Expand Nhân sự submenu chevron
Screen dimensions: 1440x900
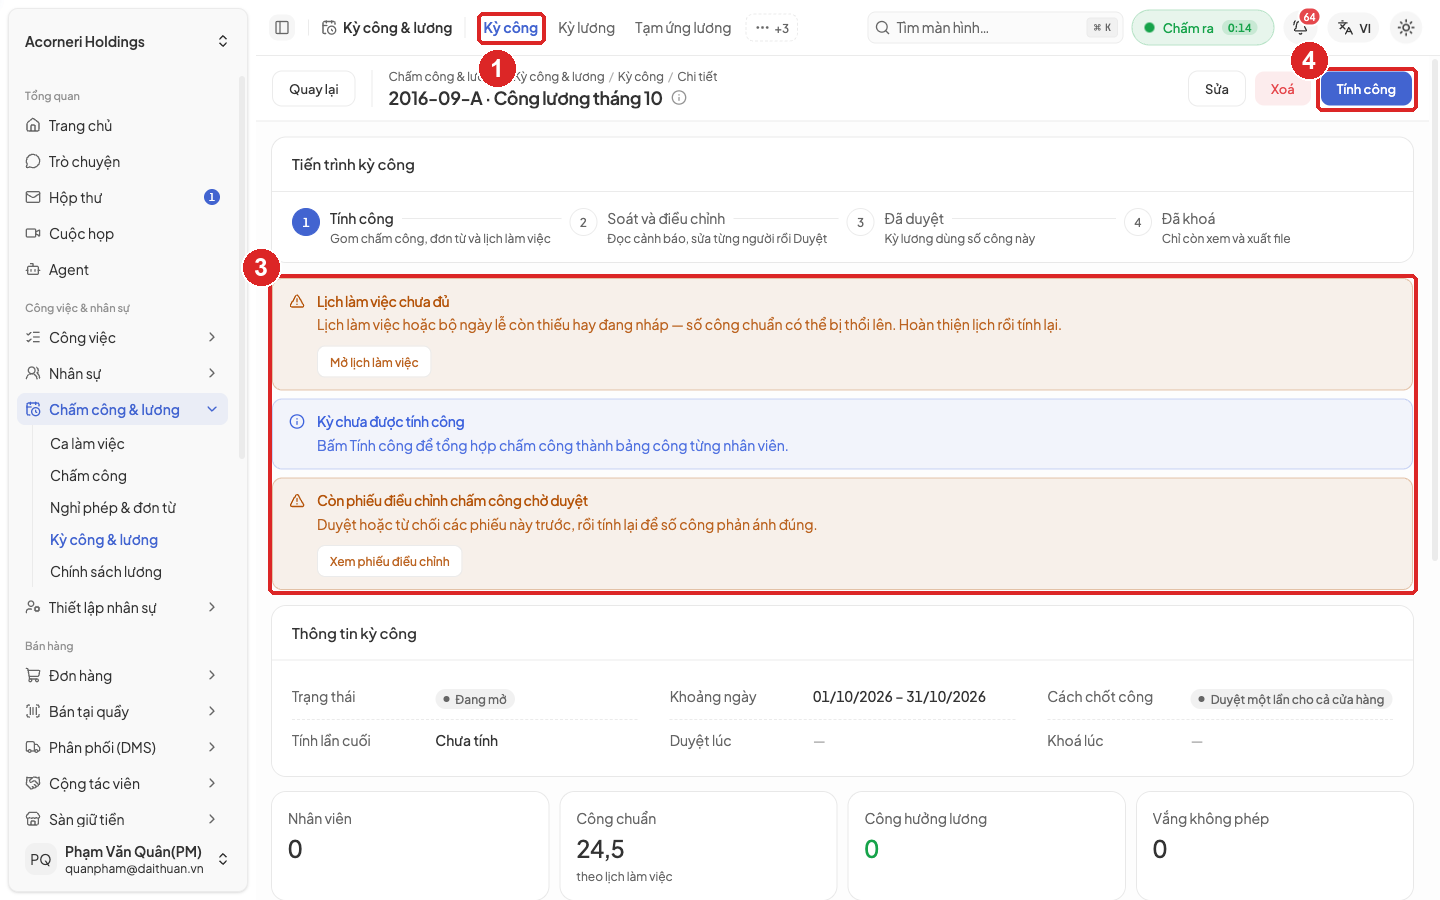(212, 374)
